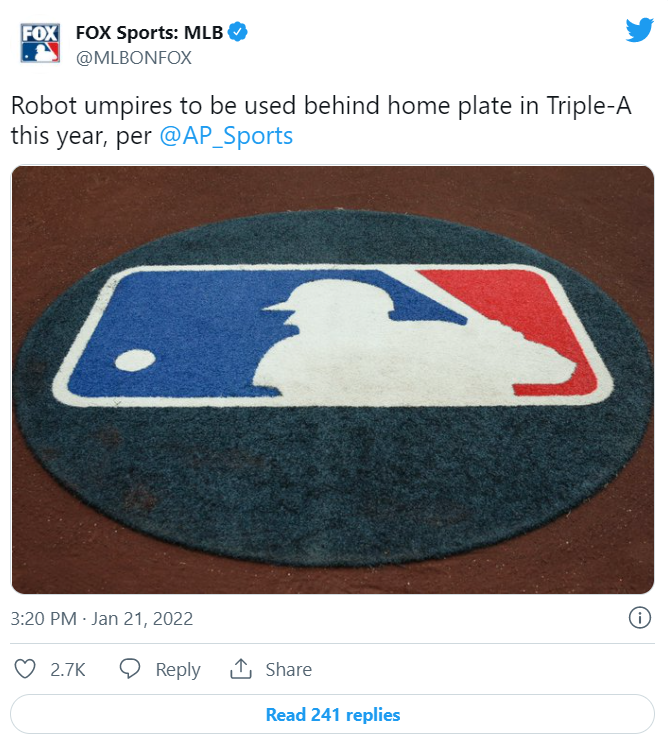Click the Reply text label
The width and height of the screenshot is (668, 746).
click(178, 670)
